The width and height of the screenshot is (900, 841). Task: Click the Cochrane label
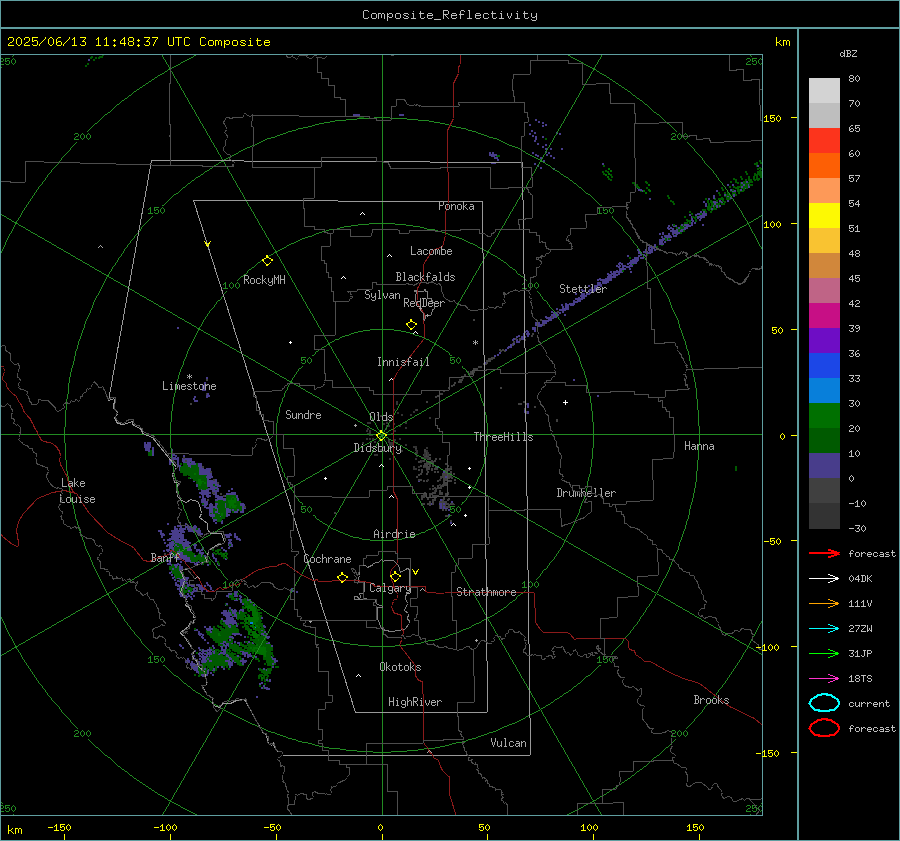pyautogui.click(x=327, y=559)
